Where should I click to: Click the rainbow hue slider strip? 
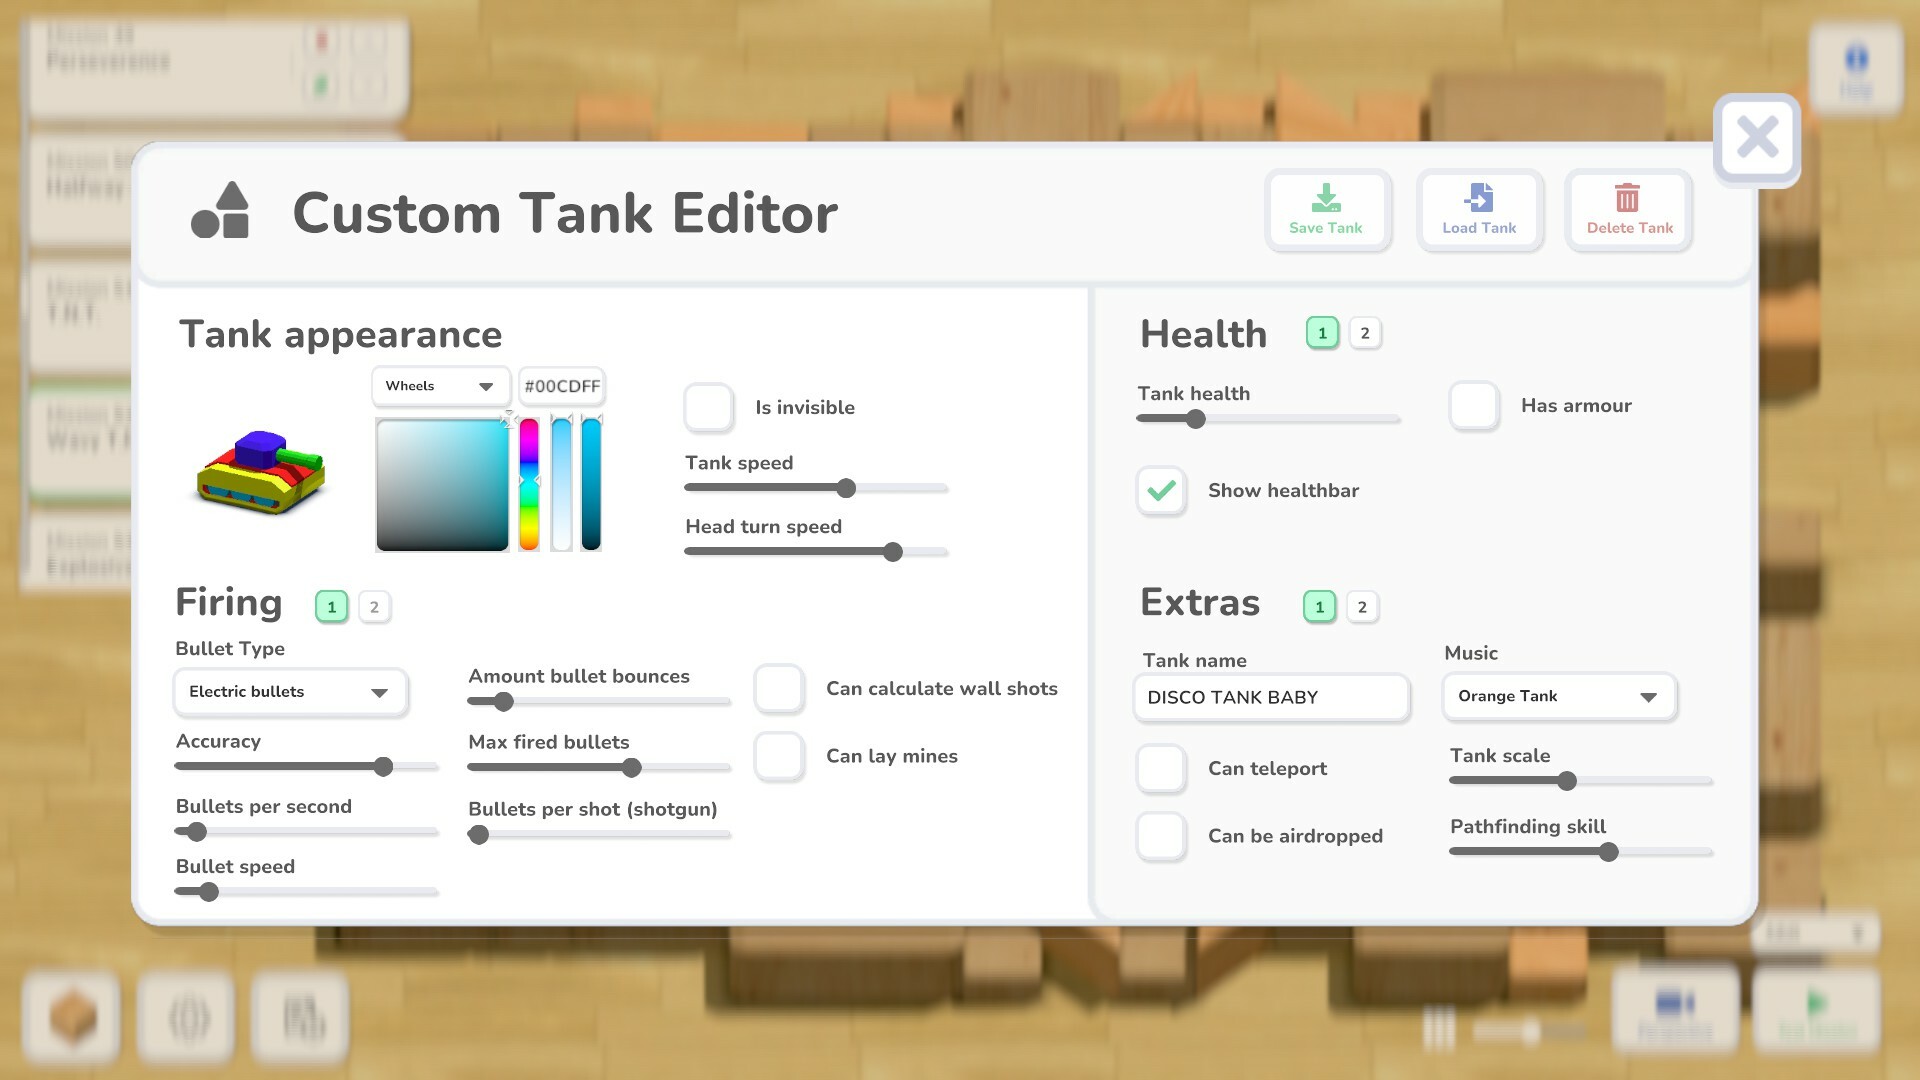point(529,485)
